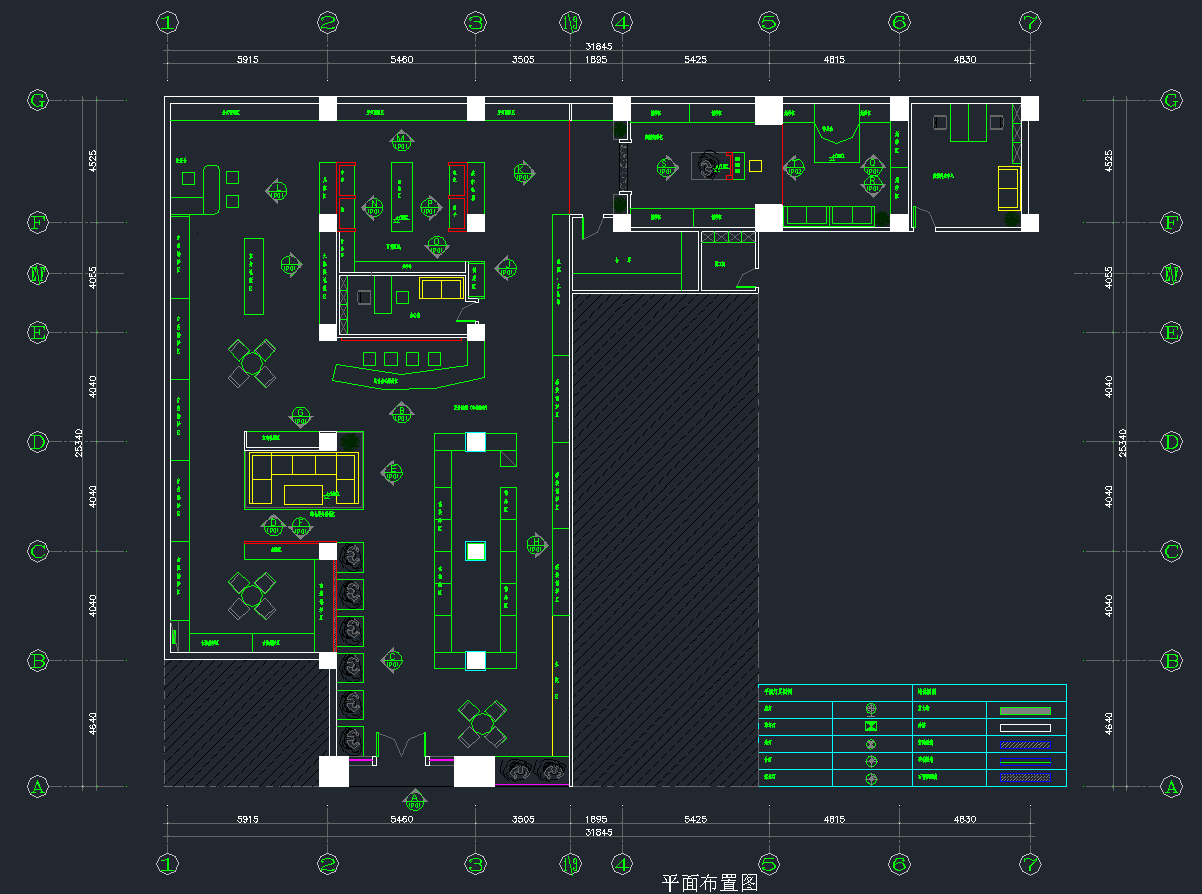
Task: Pick the crossed-square symbol in the legend
Action: pyautogui.click(x=871, y=726)
